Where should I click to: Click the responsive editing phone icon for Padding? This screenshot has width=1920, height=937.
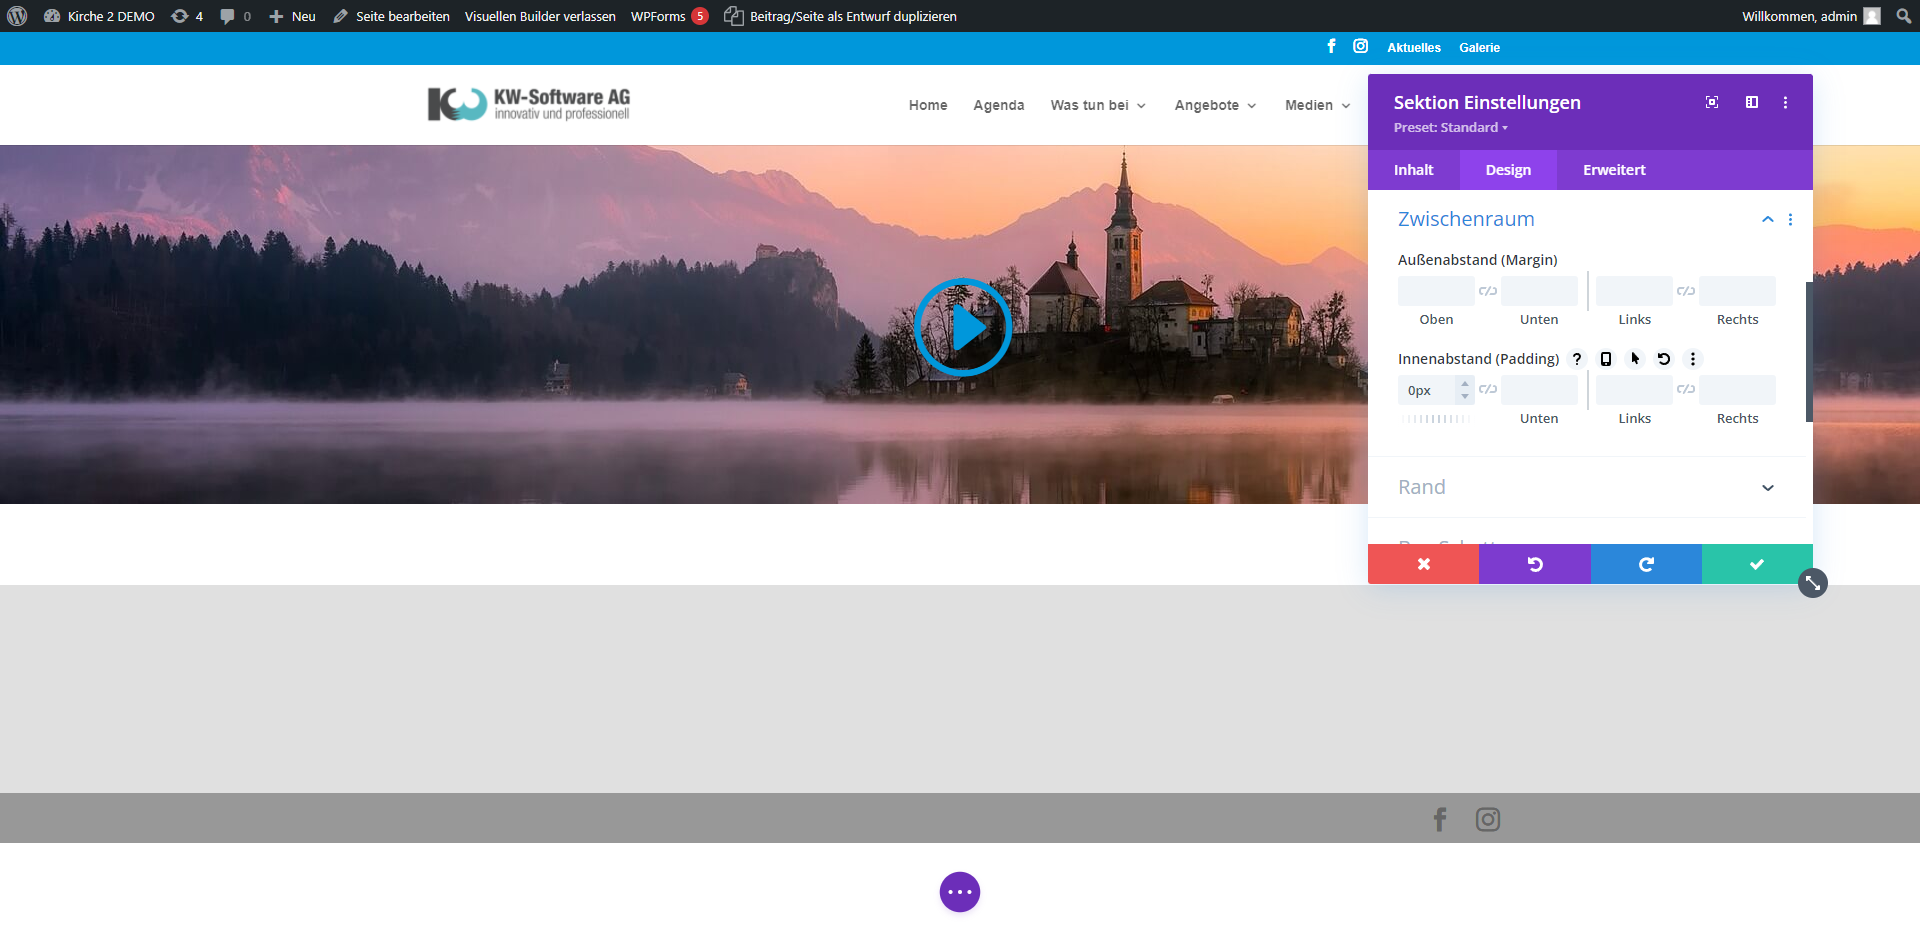click(x=1606, y=359)
